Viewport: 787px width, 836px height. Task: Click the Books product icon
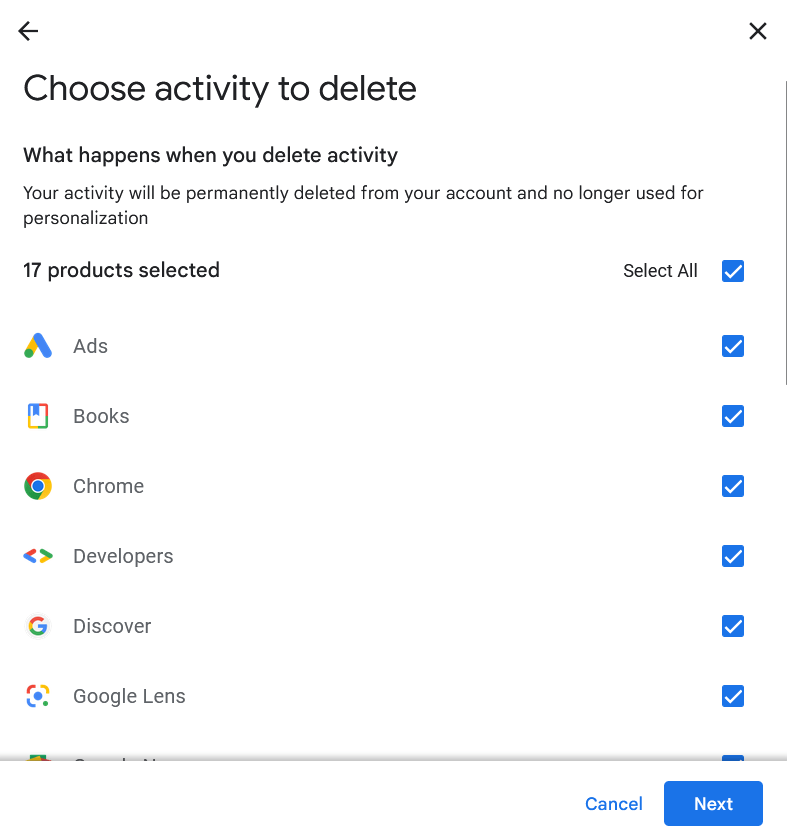pos(38,416)
